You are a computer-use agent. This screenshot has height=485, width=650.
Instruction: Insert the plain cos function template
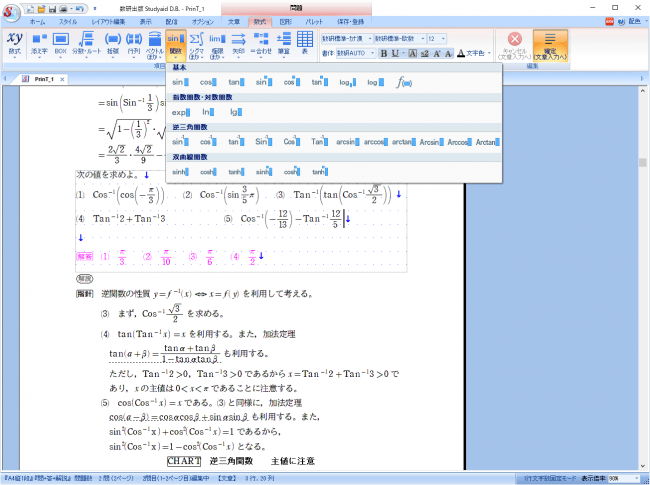[x=208, y=82]
